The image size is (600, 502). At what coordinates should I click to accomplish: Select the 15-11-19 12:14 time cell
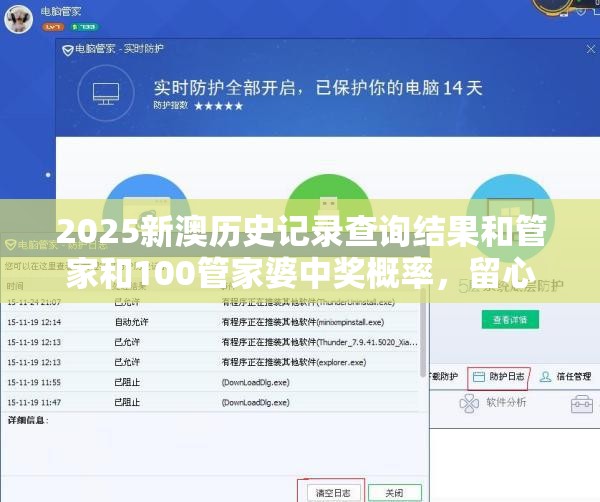point(34,322)
